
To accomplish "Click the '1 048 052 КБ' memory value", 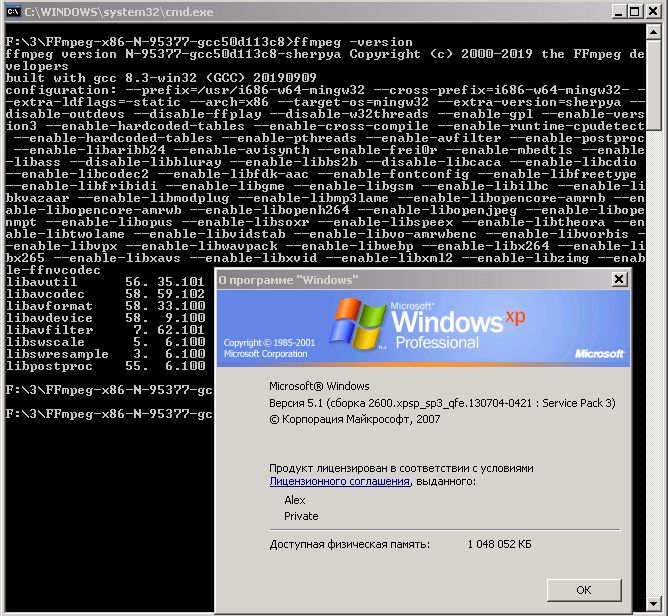I will [x=499, y=544].
